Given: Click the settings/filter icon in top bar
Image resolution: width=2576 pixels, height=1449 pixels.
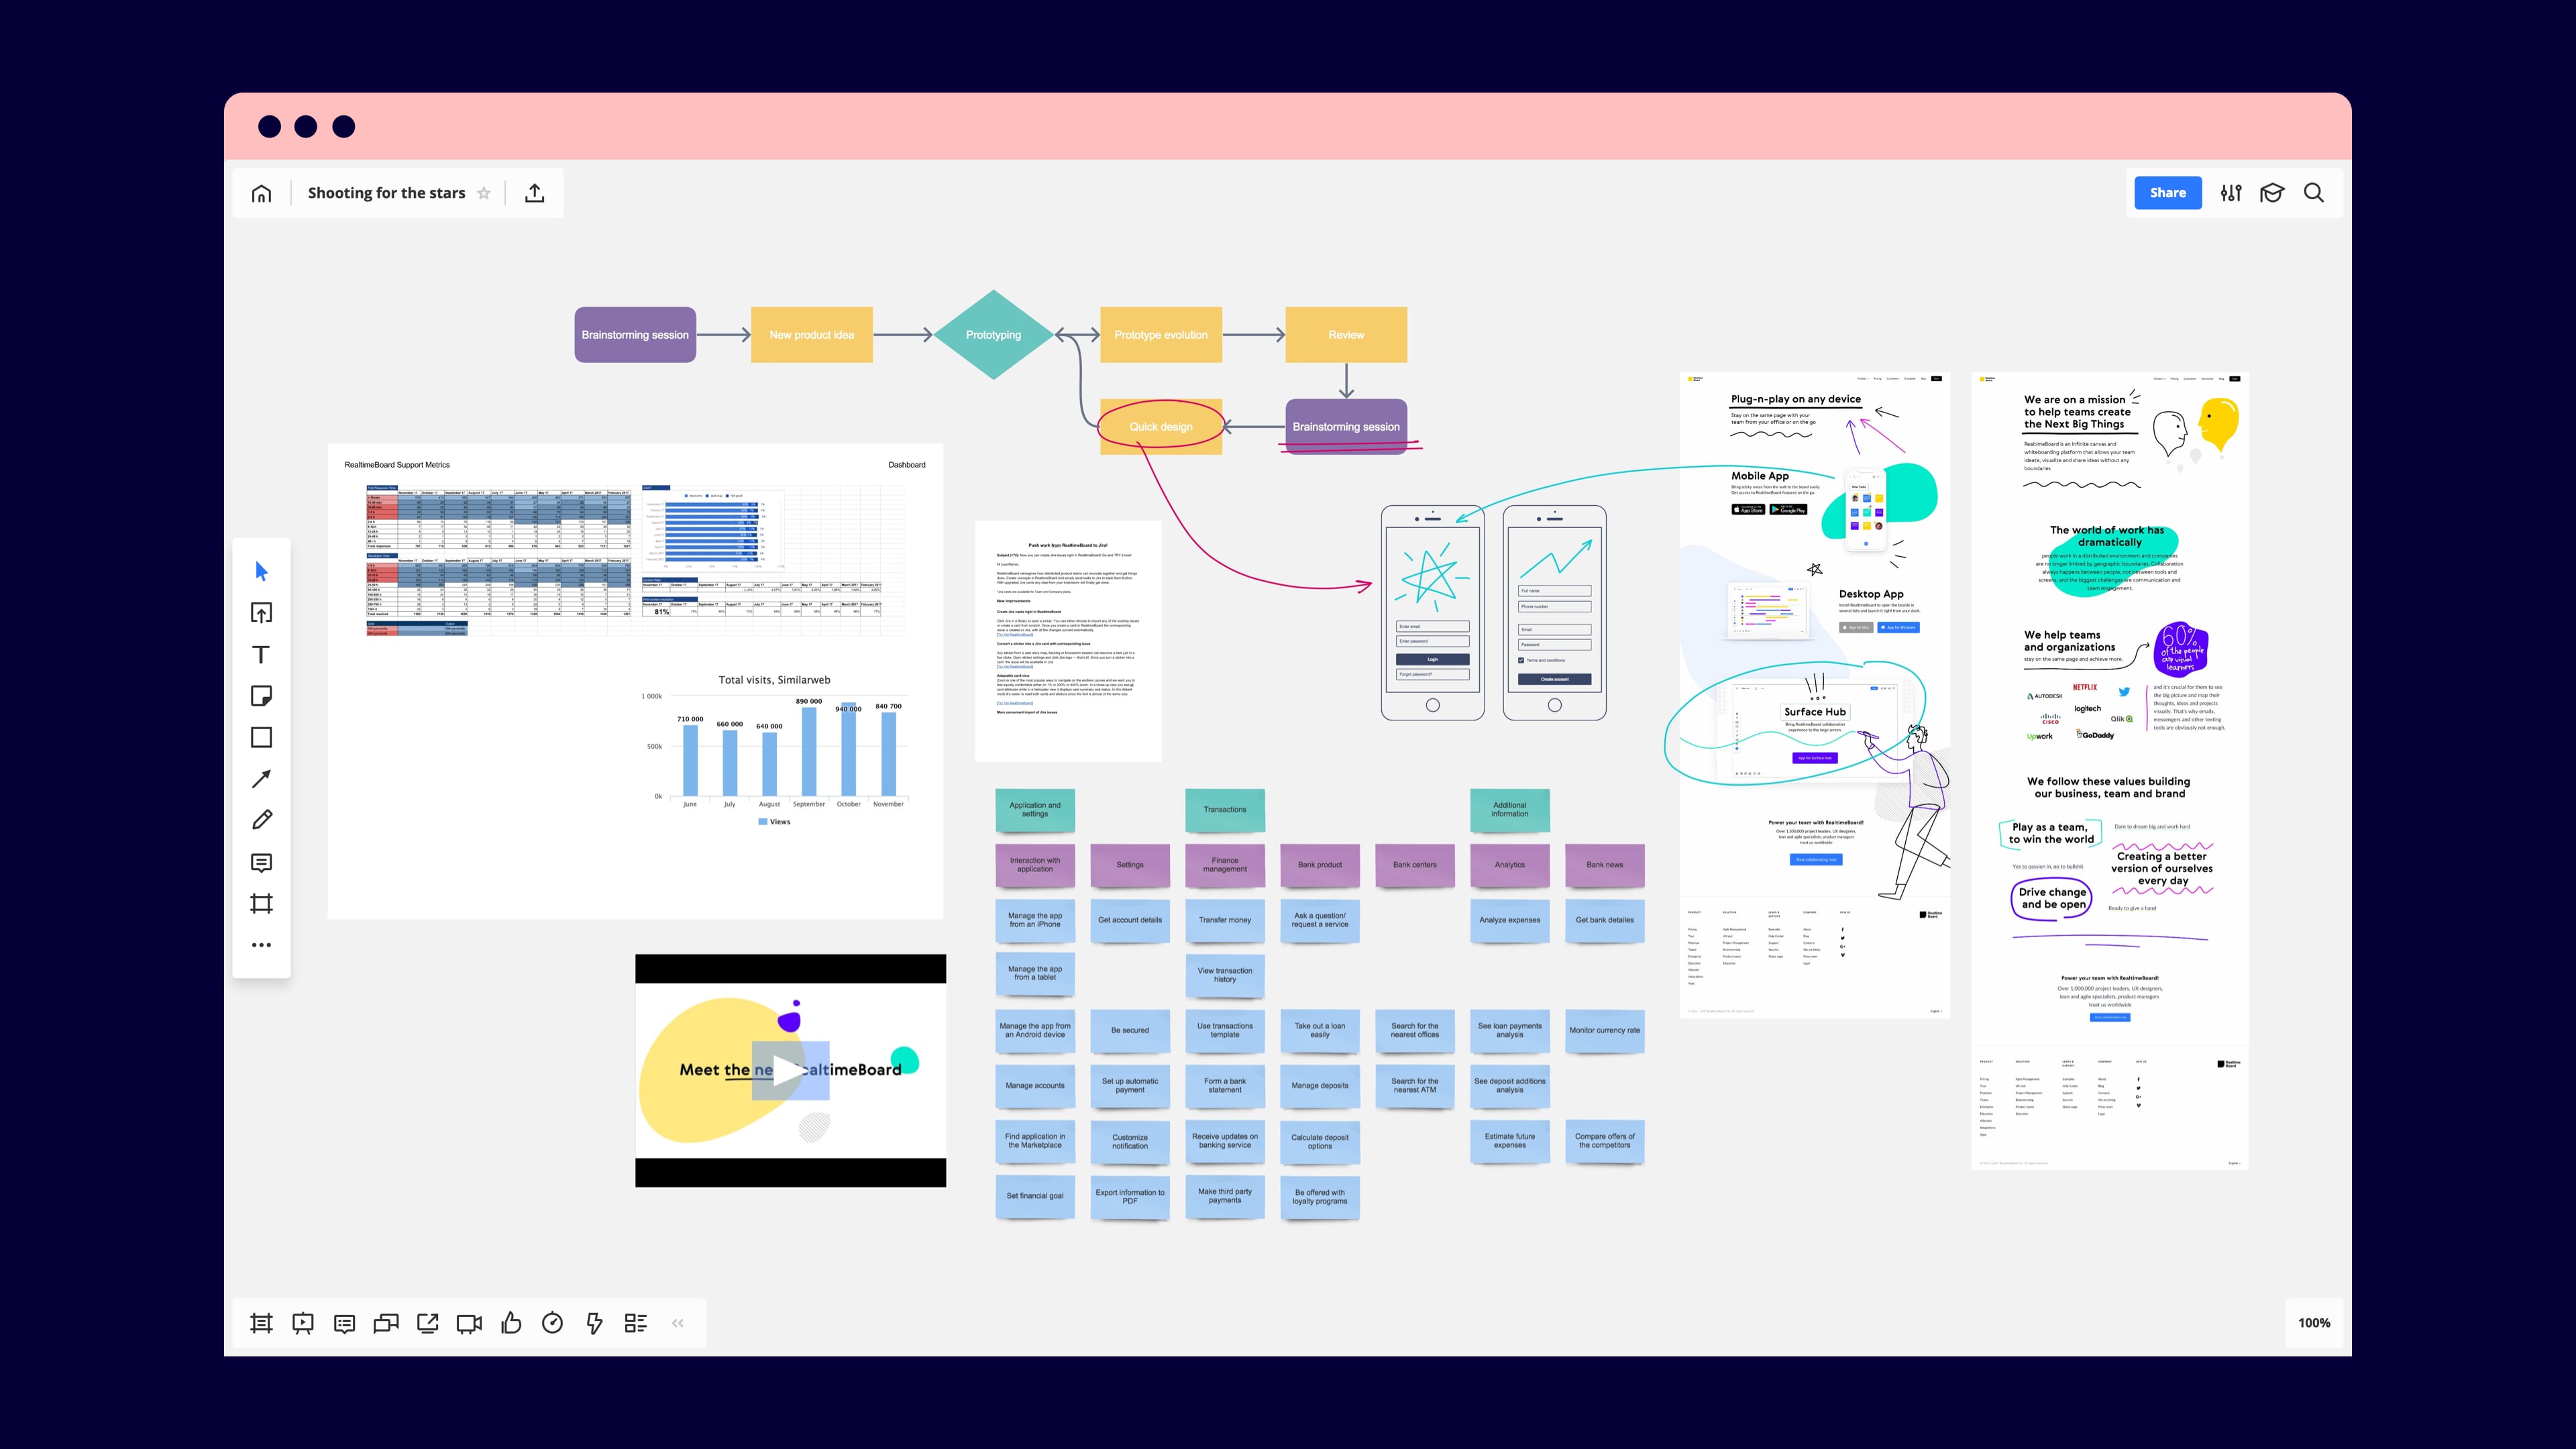Looking at the screenshot, I should coord(2231,193).
